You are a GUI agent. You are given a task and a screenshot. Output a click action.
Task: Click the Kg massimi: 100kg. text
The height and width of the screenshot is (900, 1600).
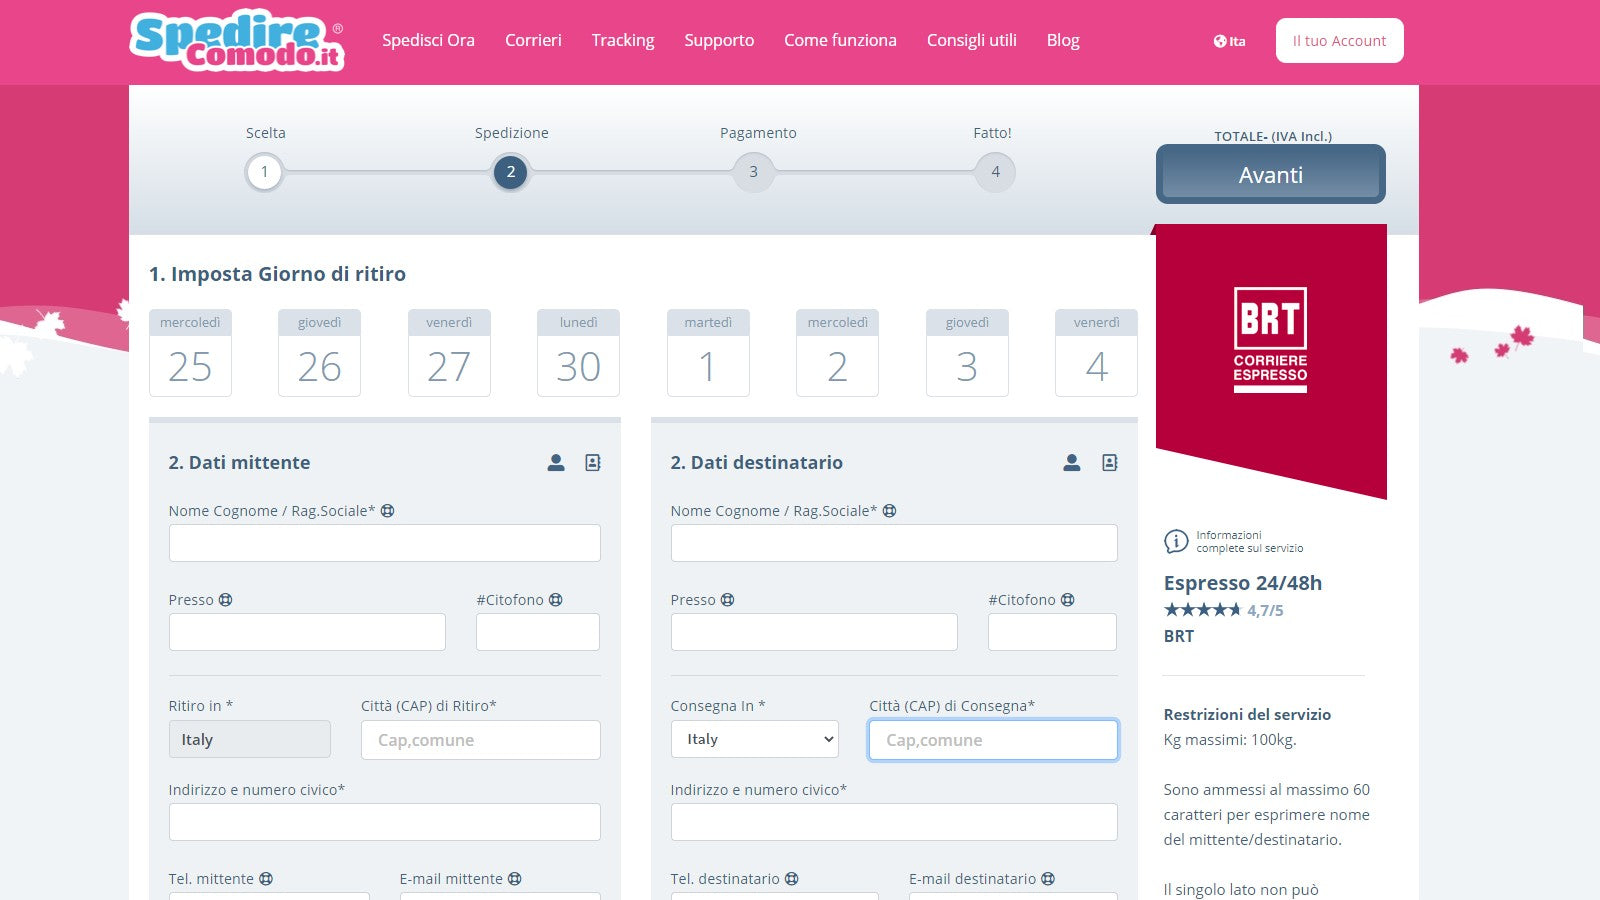click(1230, 740)
